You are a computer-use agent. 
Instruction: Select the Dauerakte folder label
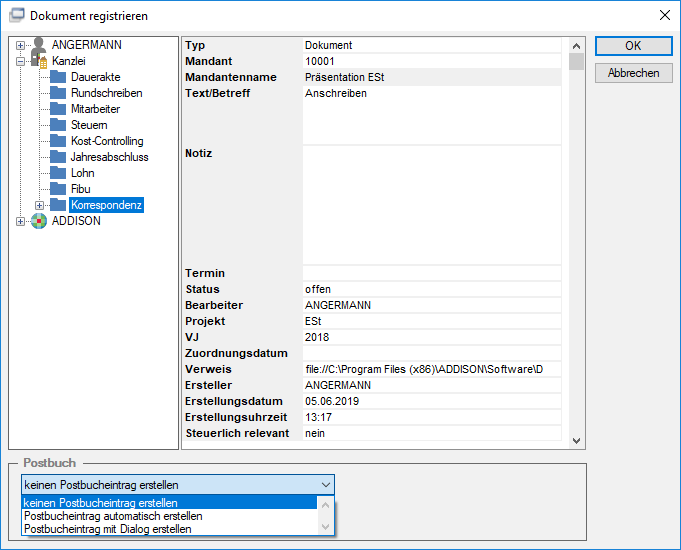tap(96, 77)
